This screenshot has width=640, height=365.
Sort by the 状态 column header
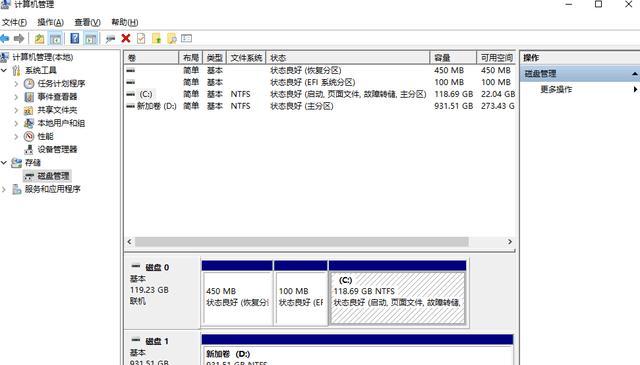pyautogui.click(x=348, y=58)
